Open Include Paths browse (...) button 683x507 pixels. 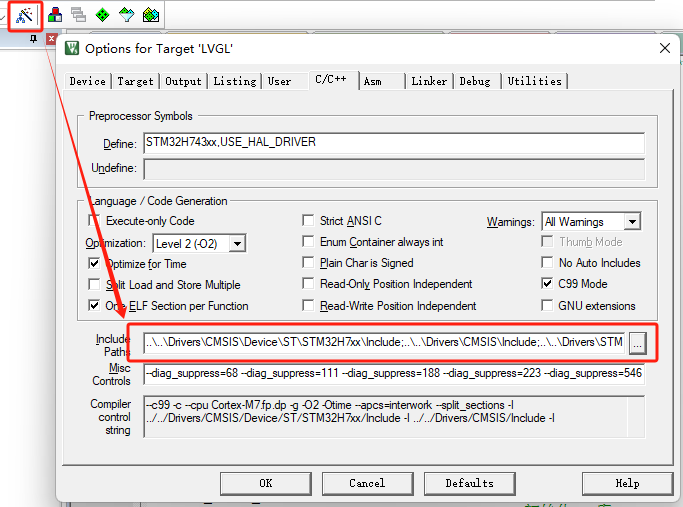637,343
